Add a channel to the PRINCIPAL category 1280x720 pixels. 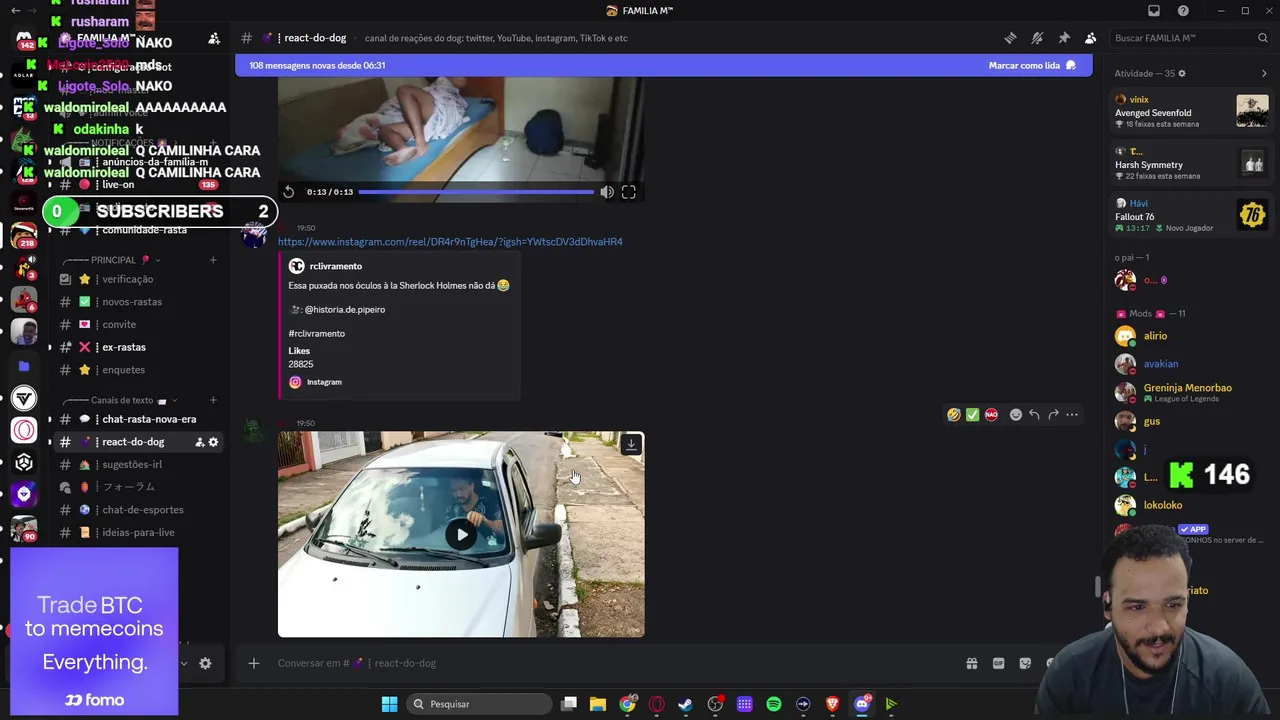(213, 260)
